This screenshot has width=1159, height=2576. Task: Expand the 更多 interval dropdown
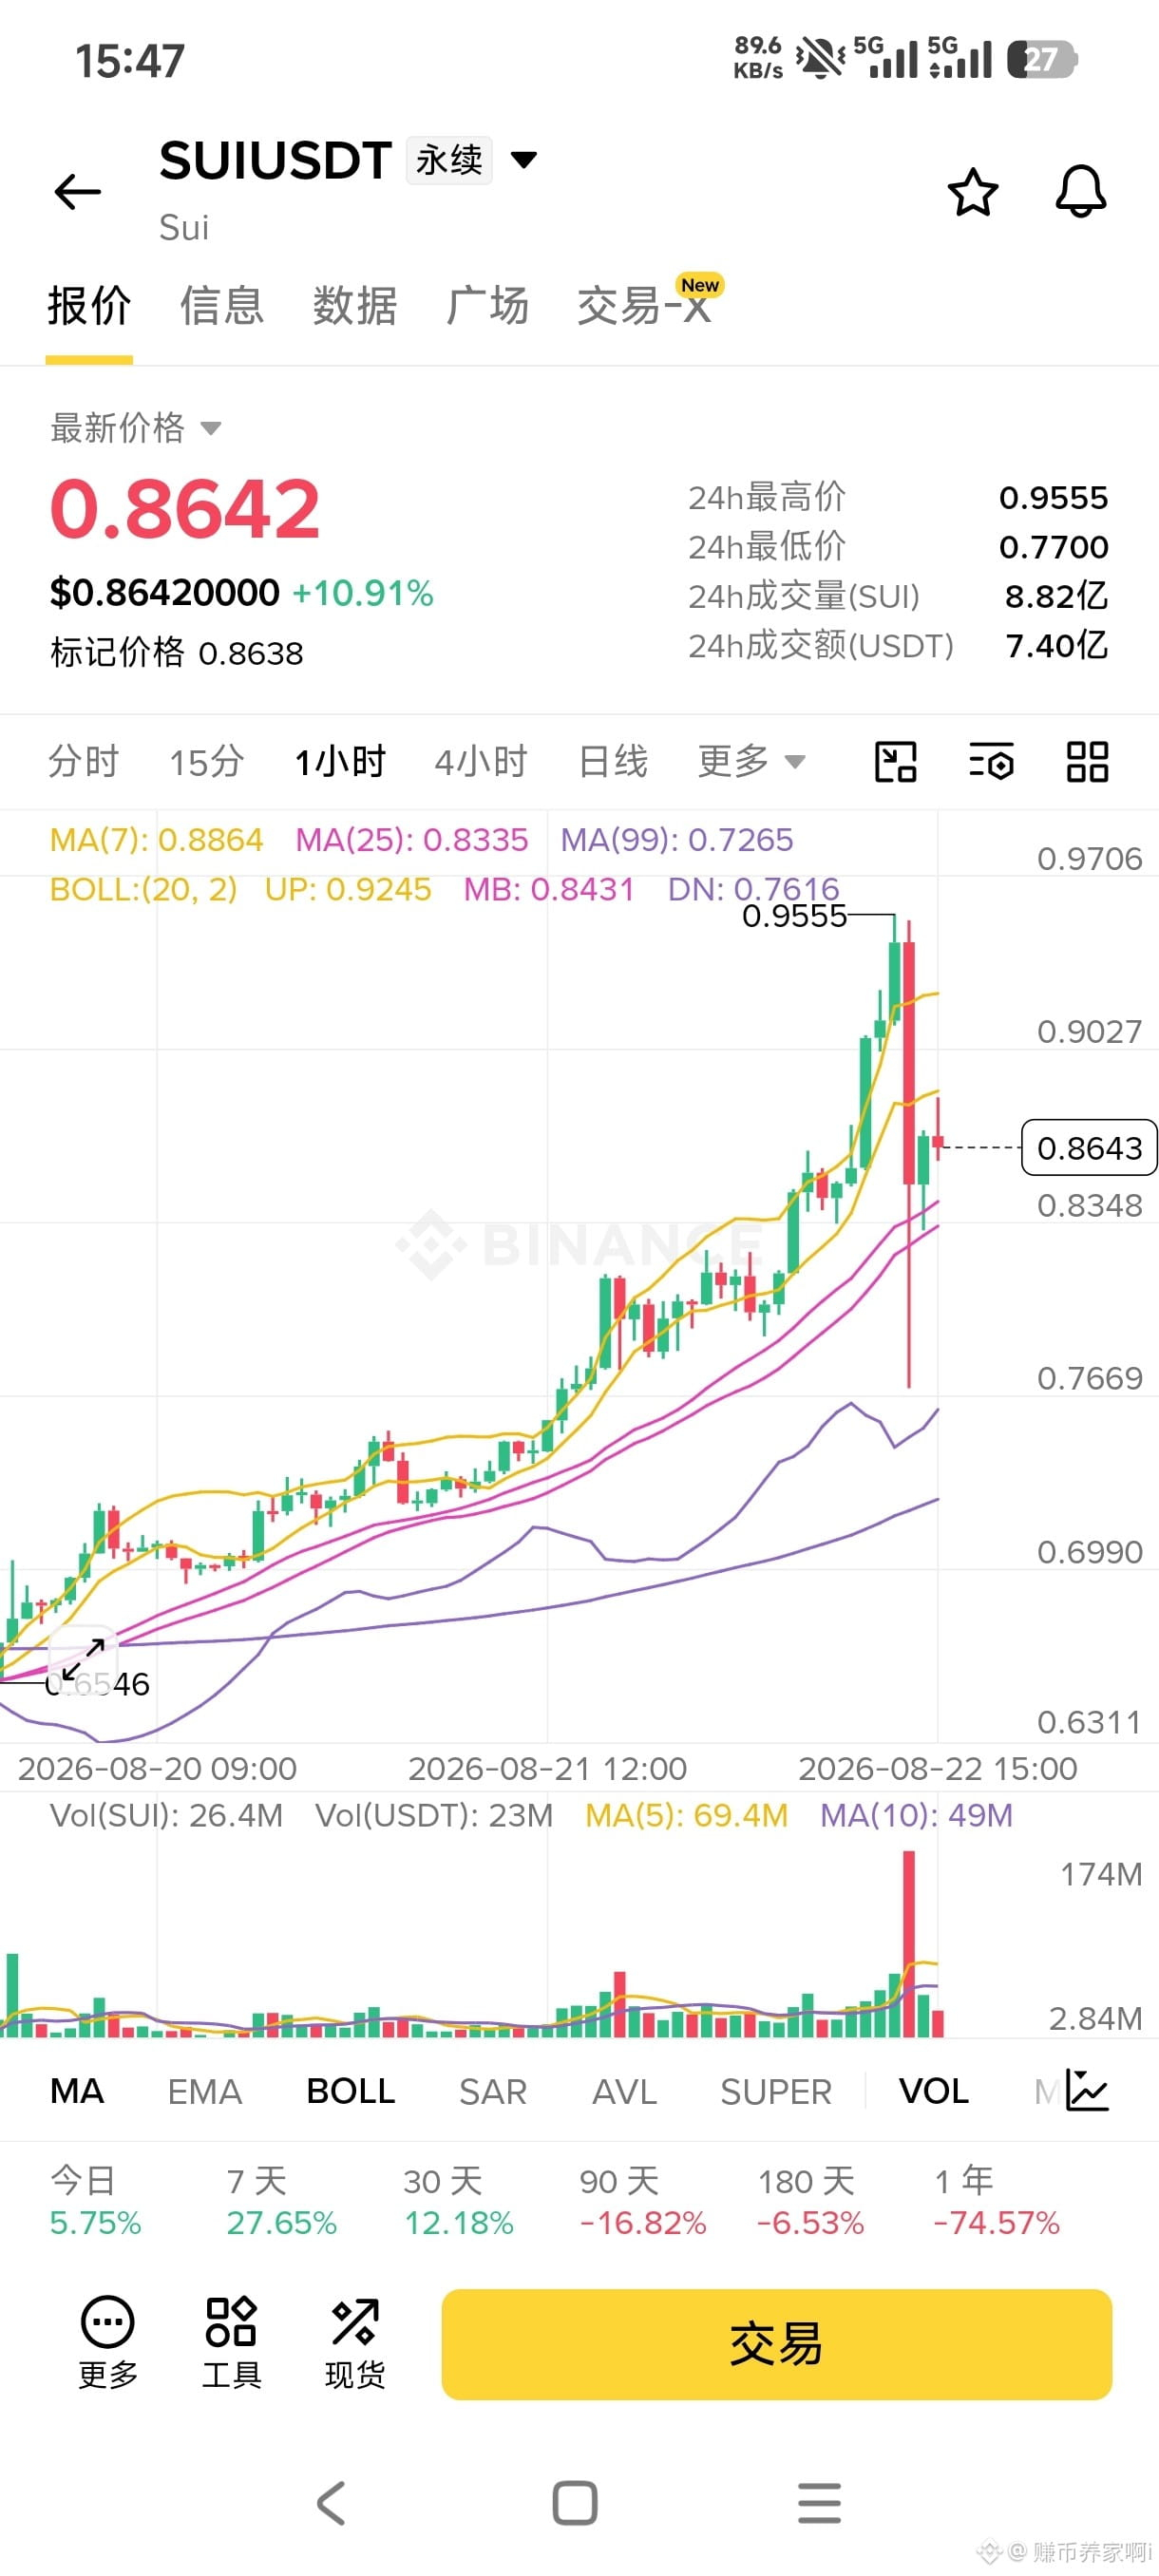[752, 762]
